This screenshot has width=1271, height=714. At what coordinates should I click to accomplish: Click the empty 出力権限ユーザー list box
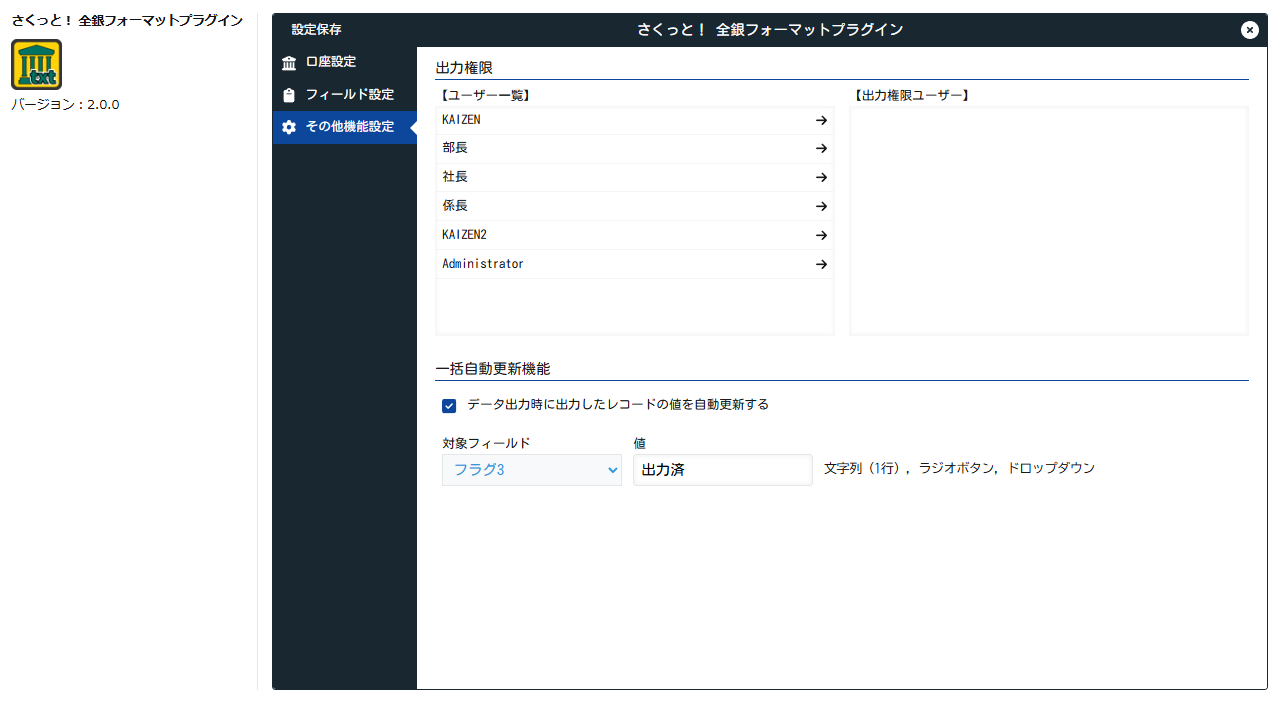click(x=1049, y=221)
